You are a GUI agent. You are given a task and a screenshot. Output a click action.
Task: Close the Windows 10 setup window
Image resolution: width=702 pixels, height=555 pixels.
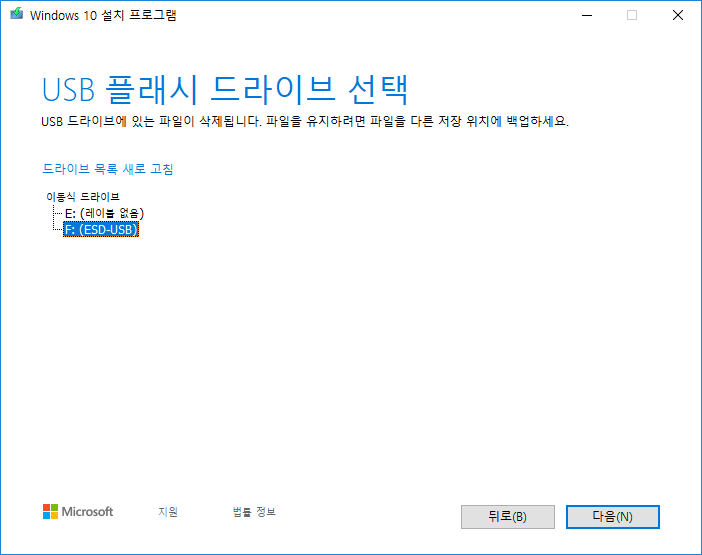pos(678,15)
